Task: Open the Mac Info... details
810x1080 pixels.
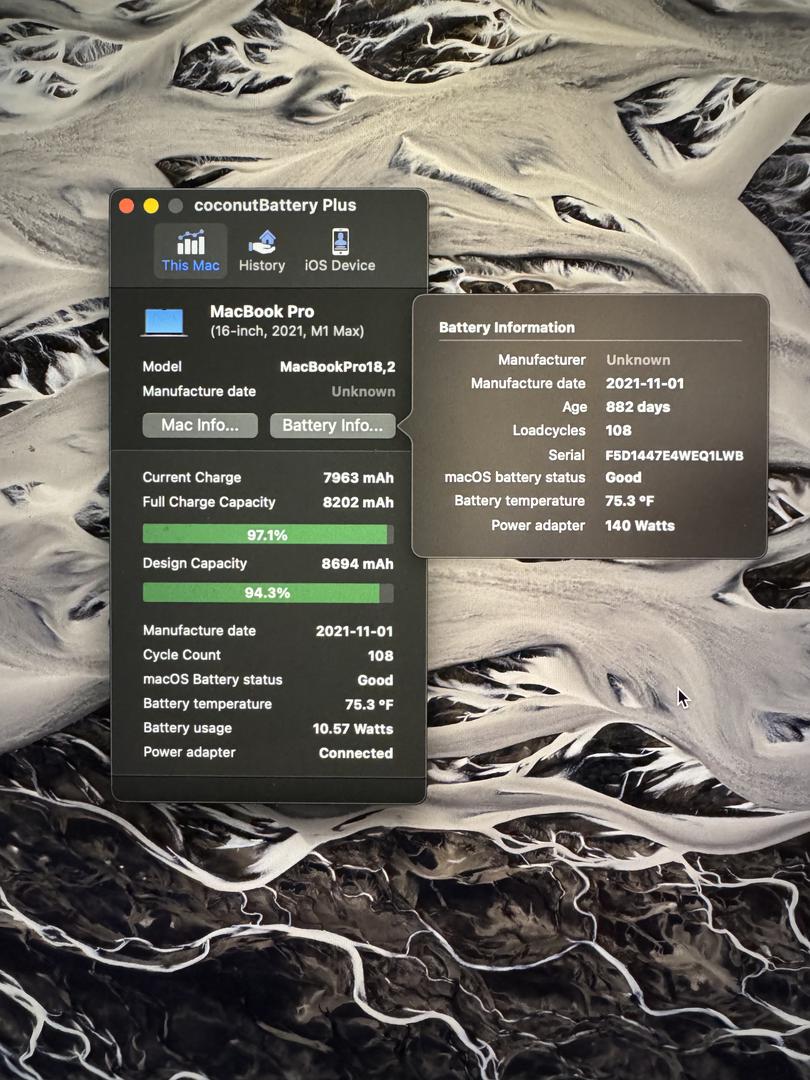Action: [200, 425]
